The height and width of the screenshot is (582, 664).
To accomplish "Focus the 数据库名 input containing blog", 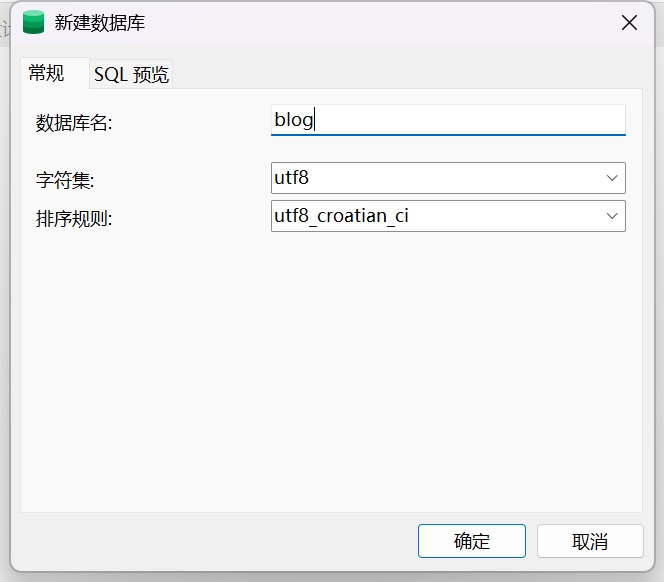I will [x=448, y=120].
